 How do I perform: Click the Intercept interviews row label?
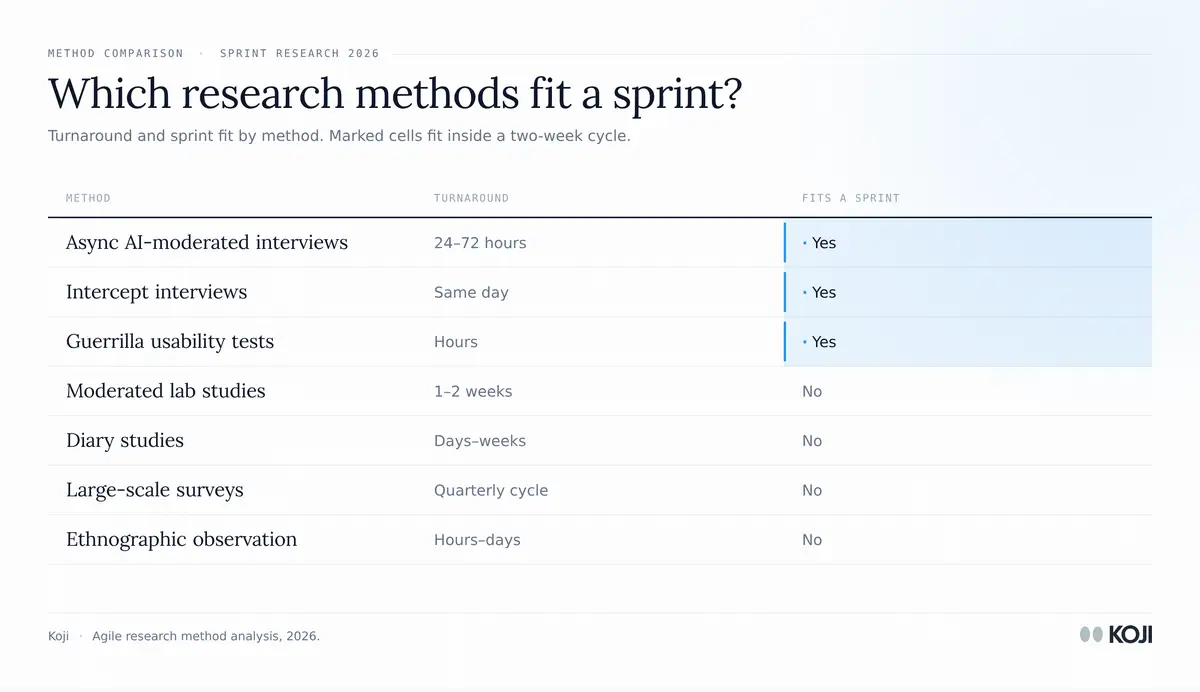pyautogui.click(x=156, y=292)
